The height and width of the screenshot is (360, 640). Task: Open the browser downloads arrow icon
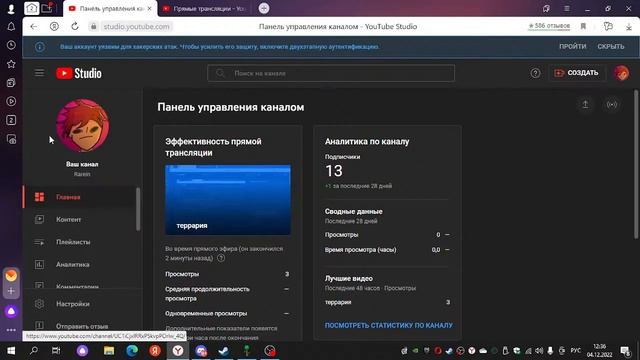(x=629, y=27)
